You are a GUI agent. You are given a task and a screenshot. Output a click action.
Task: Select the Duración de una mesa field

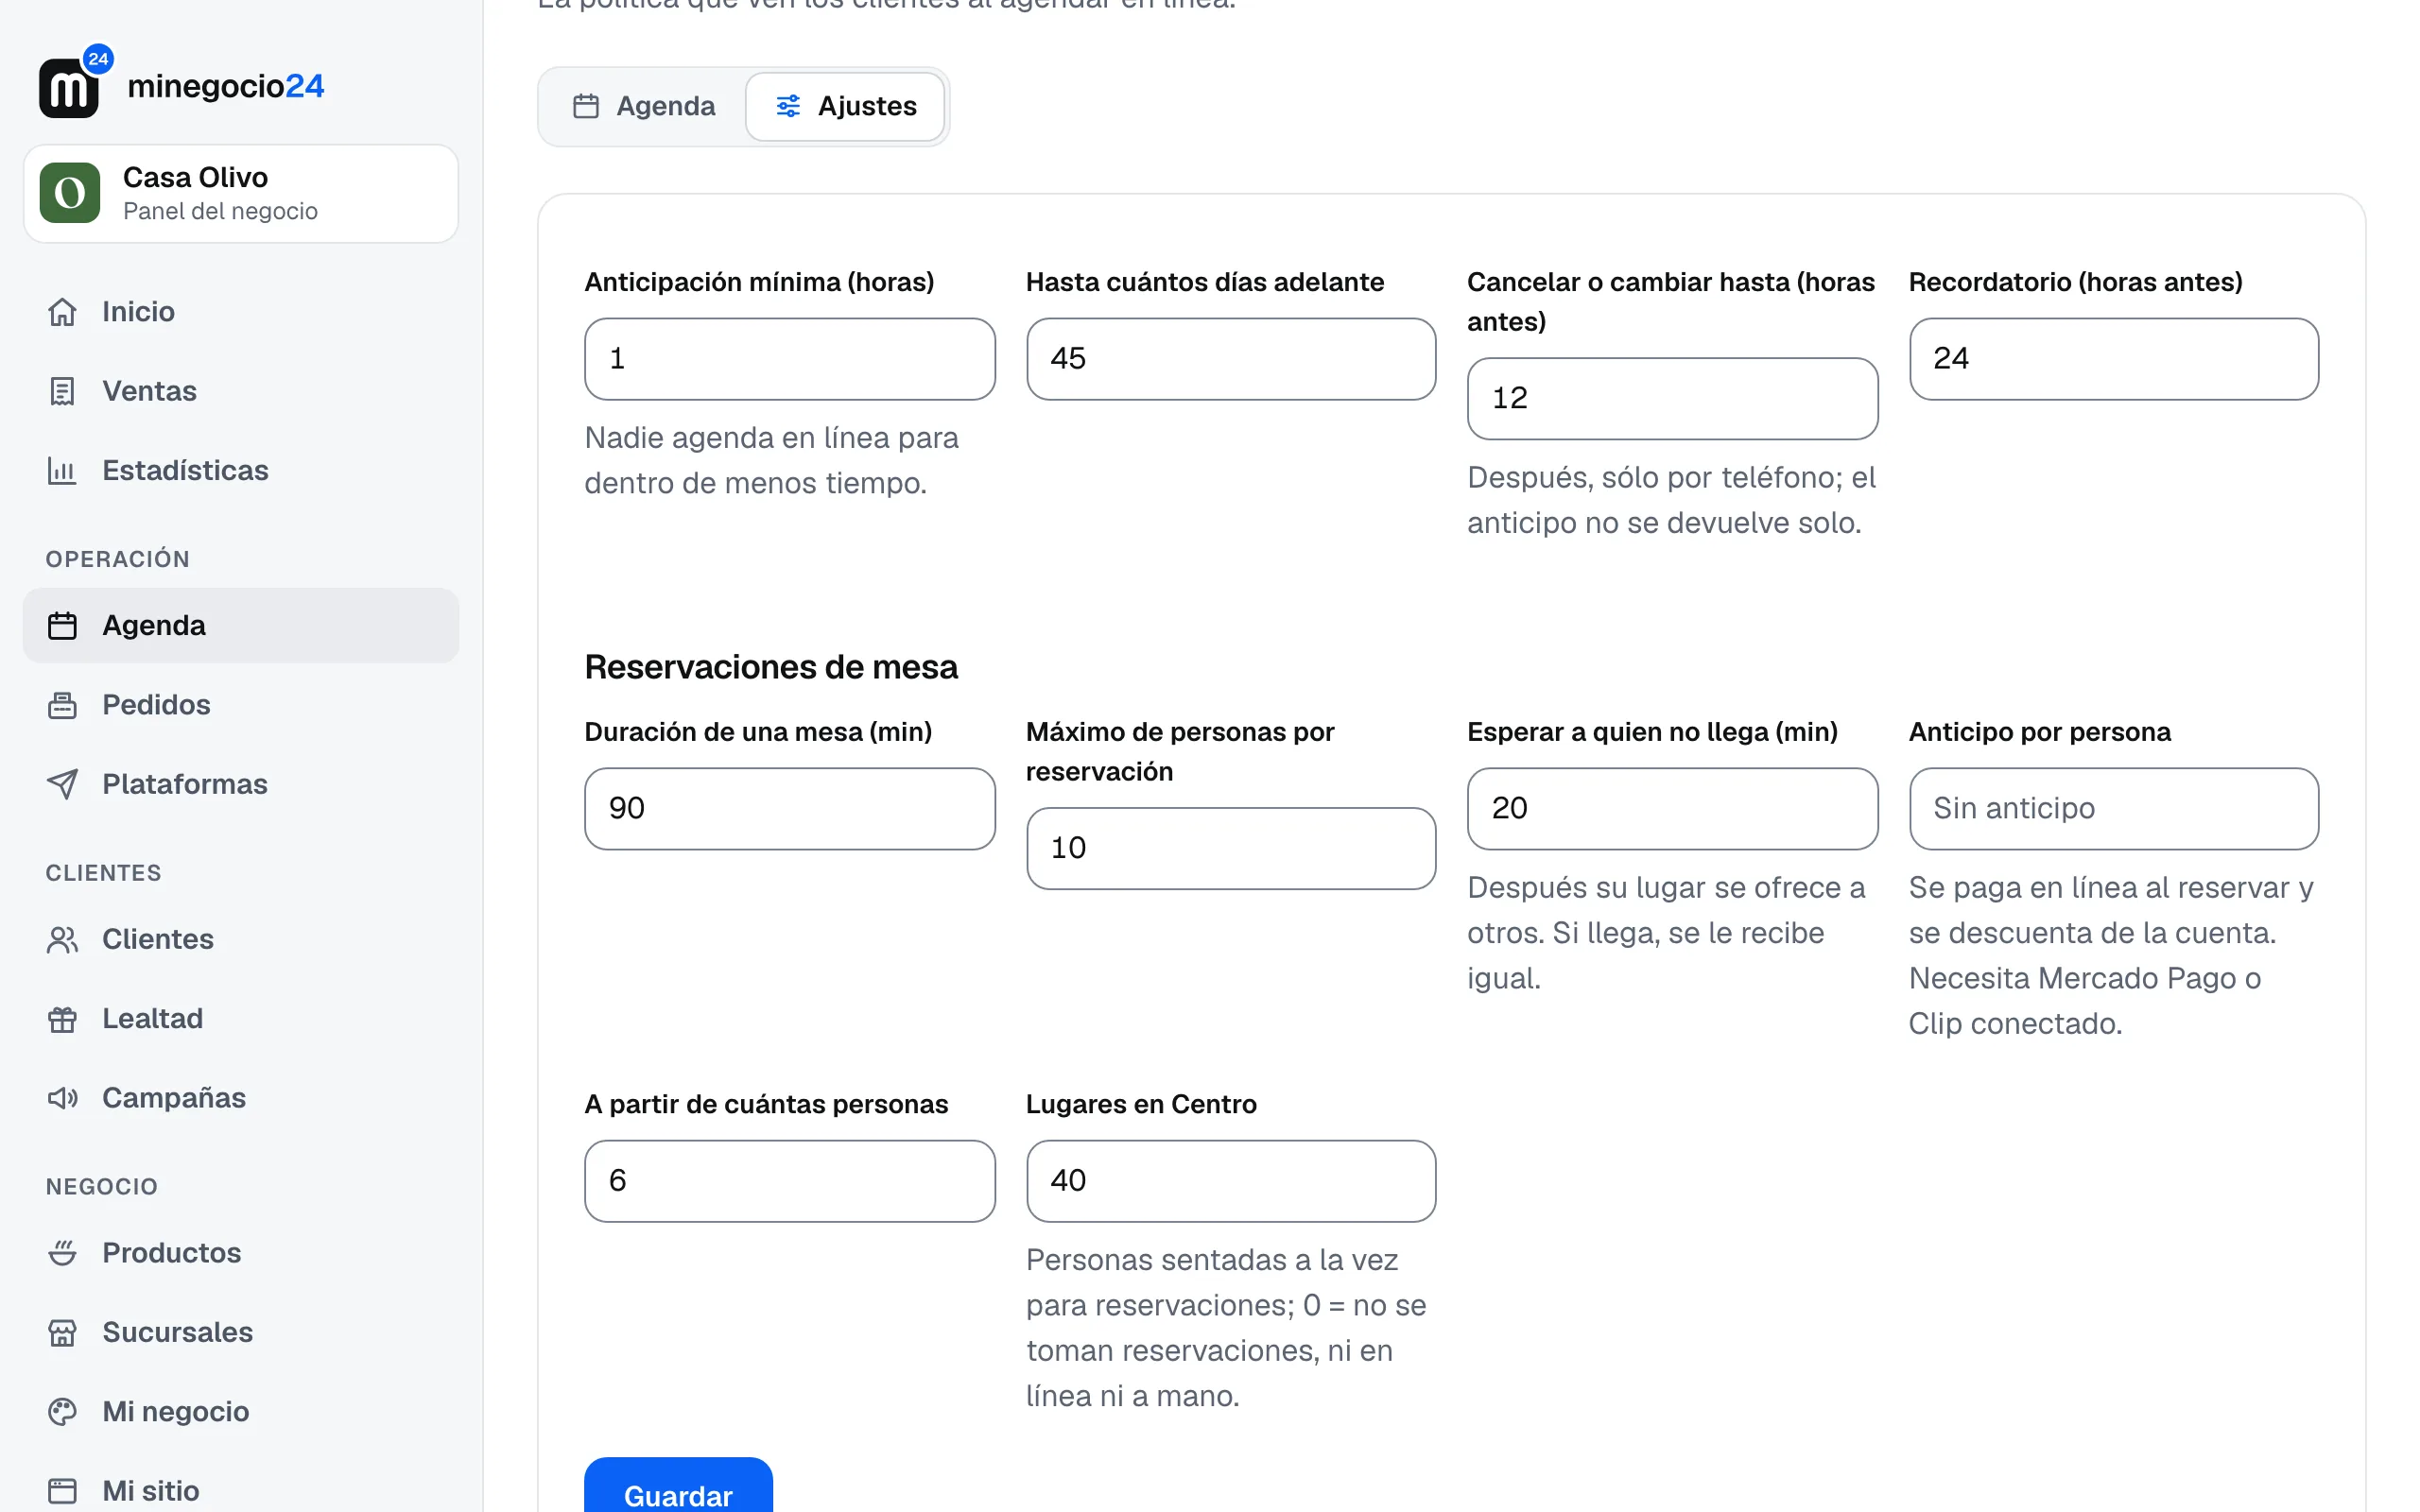tap(790, 809)
